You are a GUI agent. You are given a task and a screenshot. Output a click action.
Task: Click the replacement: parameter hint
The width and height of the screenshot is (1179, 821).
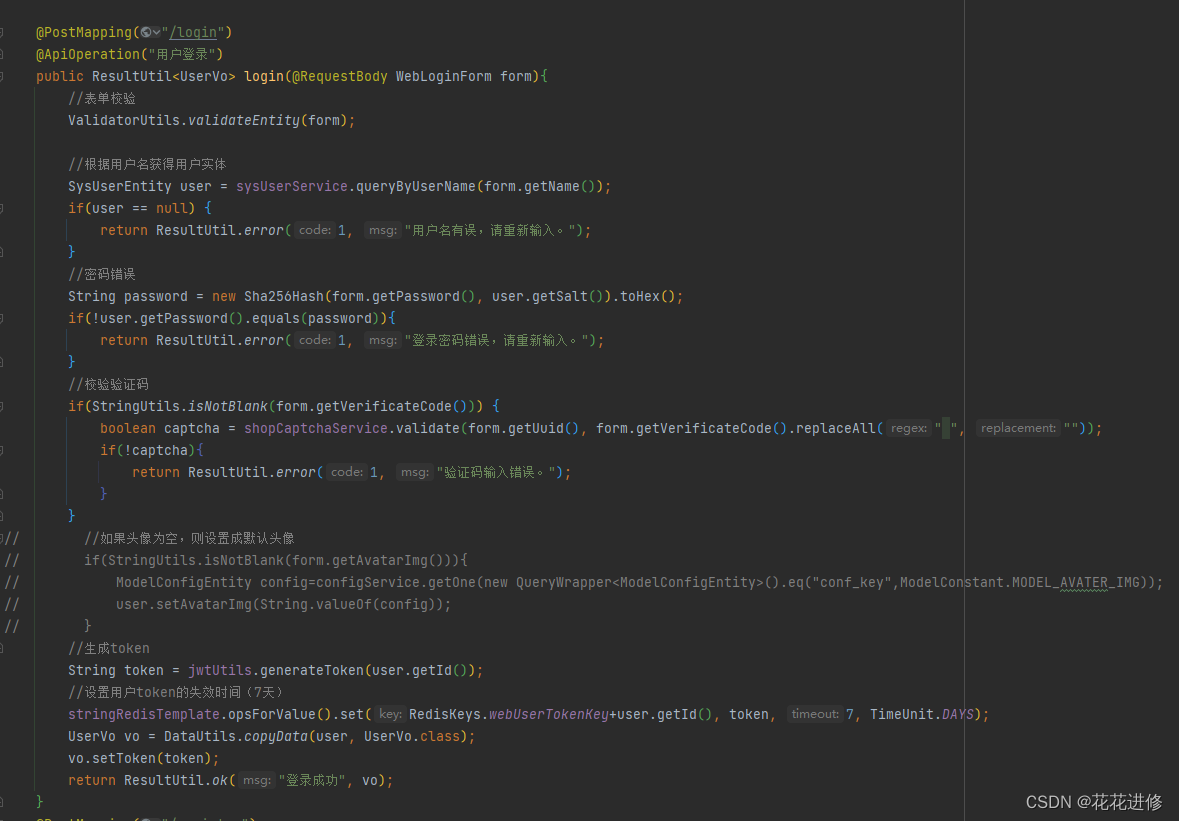click(1018, 428)
